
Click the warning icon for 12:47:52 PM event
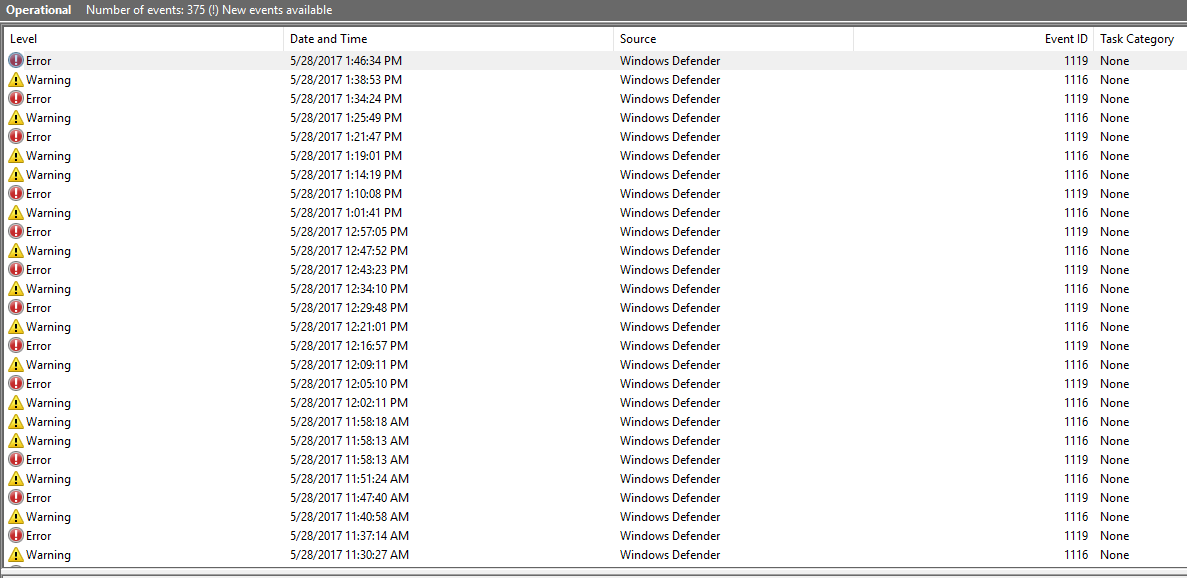tap(16, 250)
